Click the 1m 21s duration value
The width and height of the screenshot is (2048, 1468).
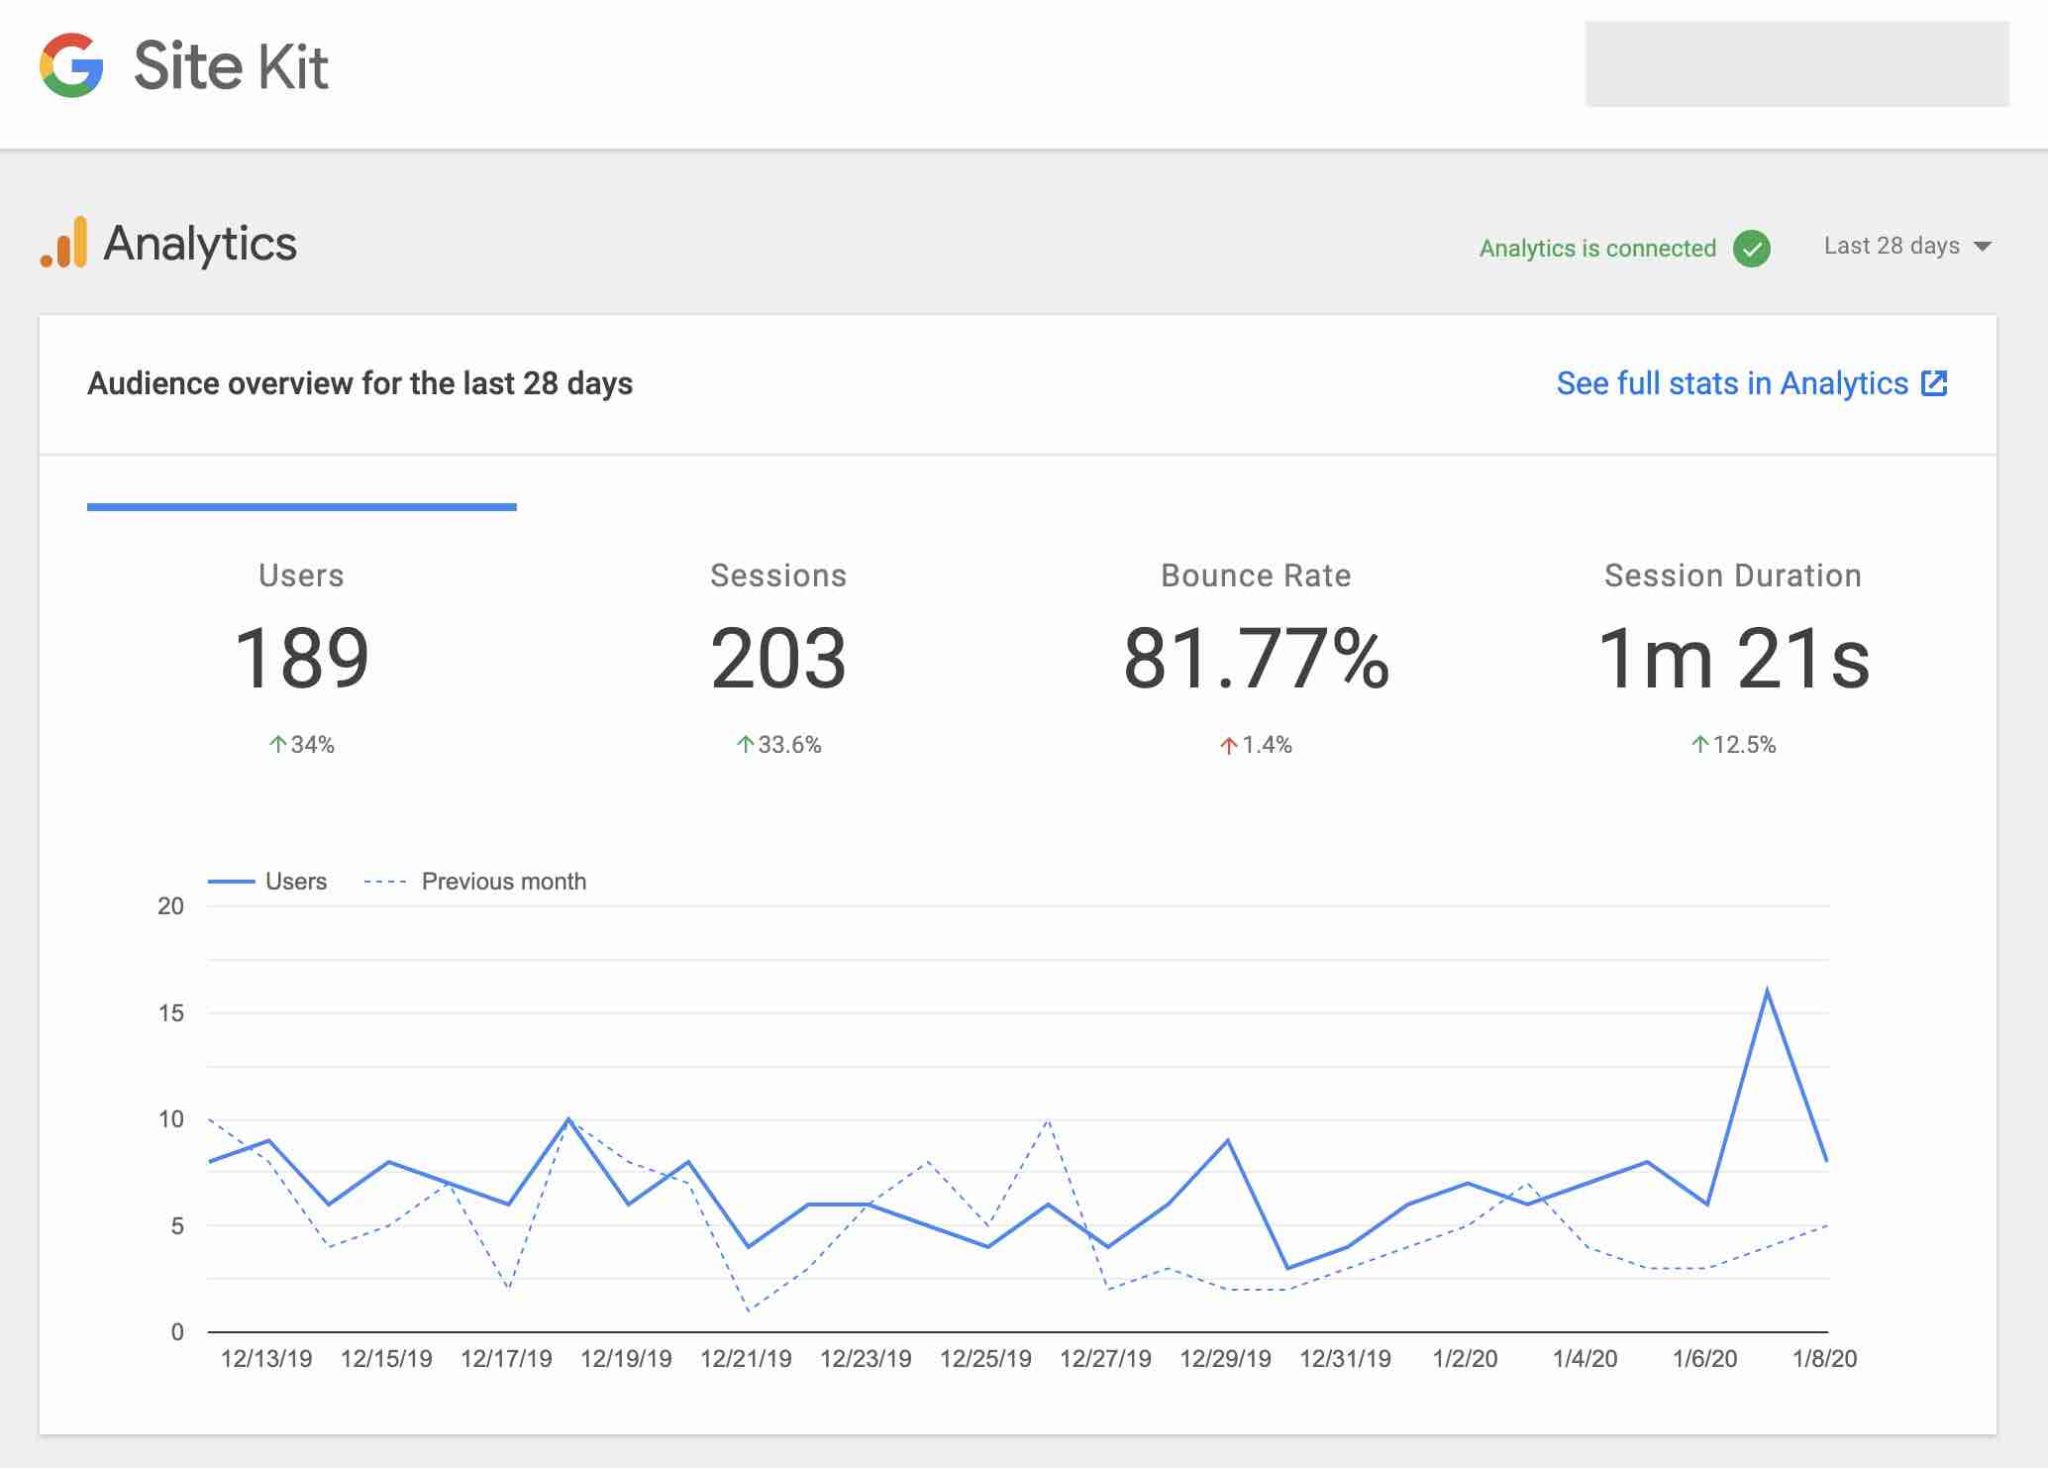(1733, 658)
